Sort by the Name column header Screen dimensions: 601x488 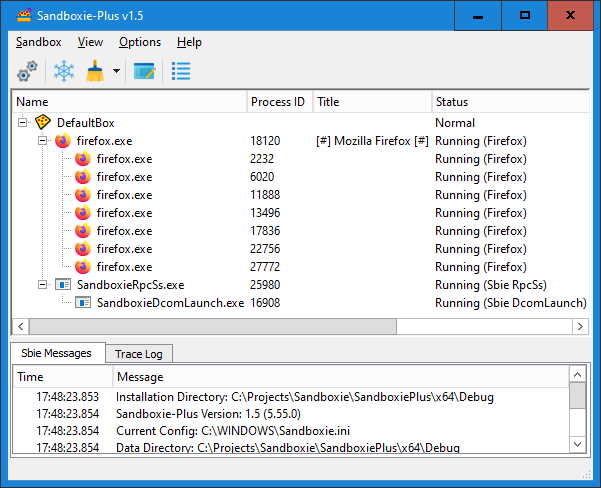point(130,102)
